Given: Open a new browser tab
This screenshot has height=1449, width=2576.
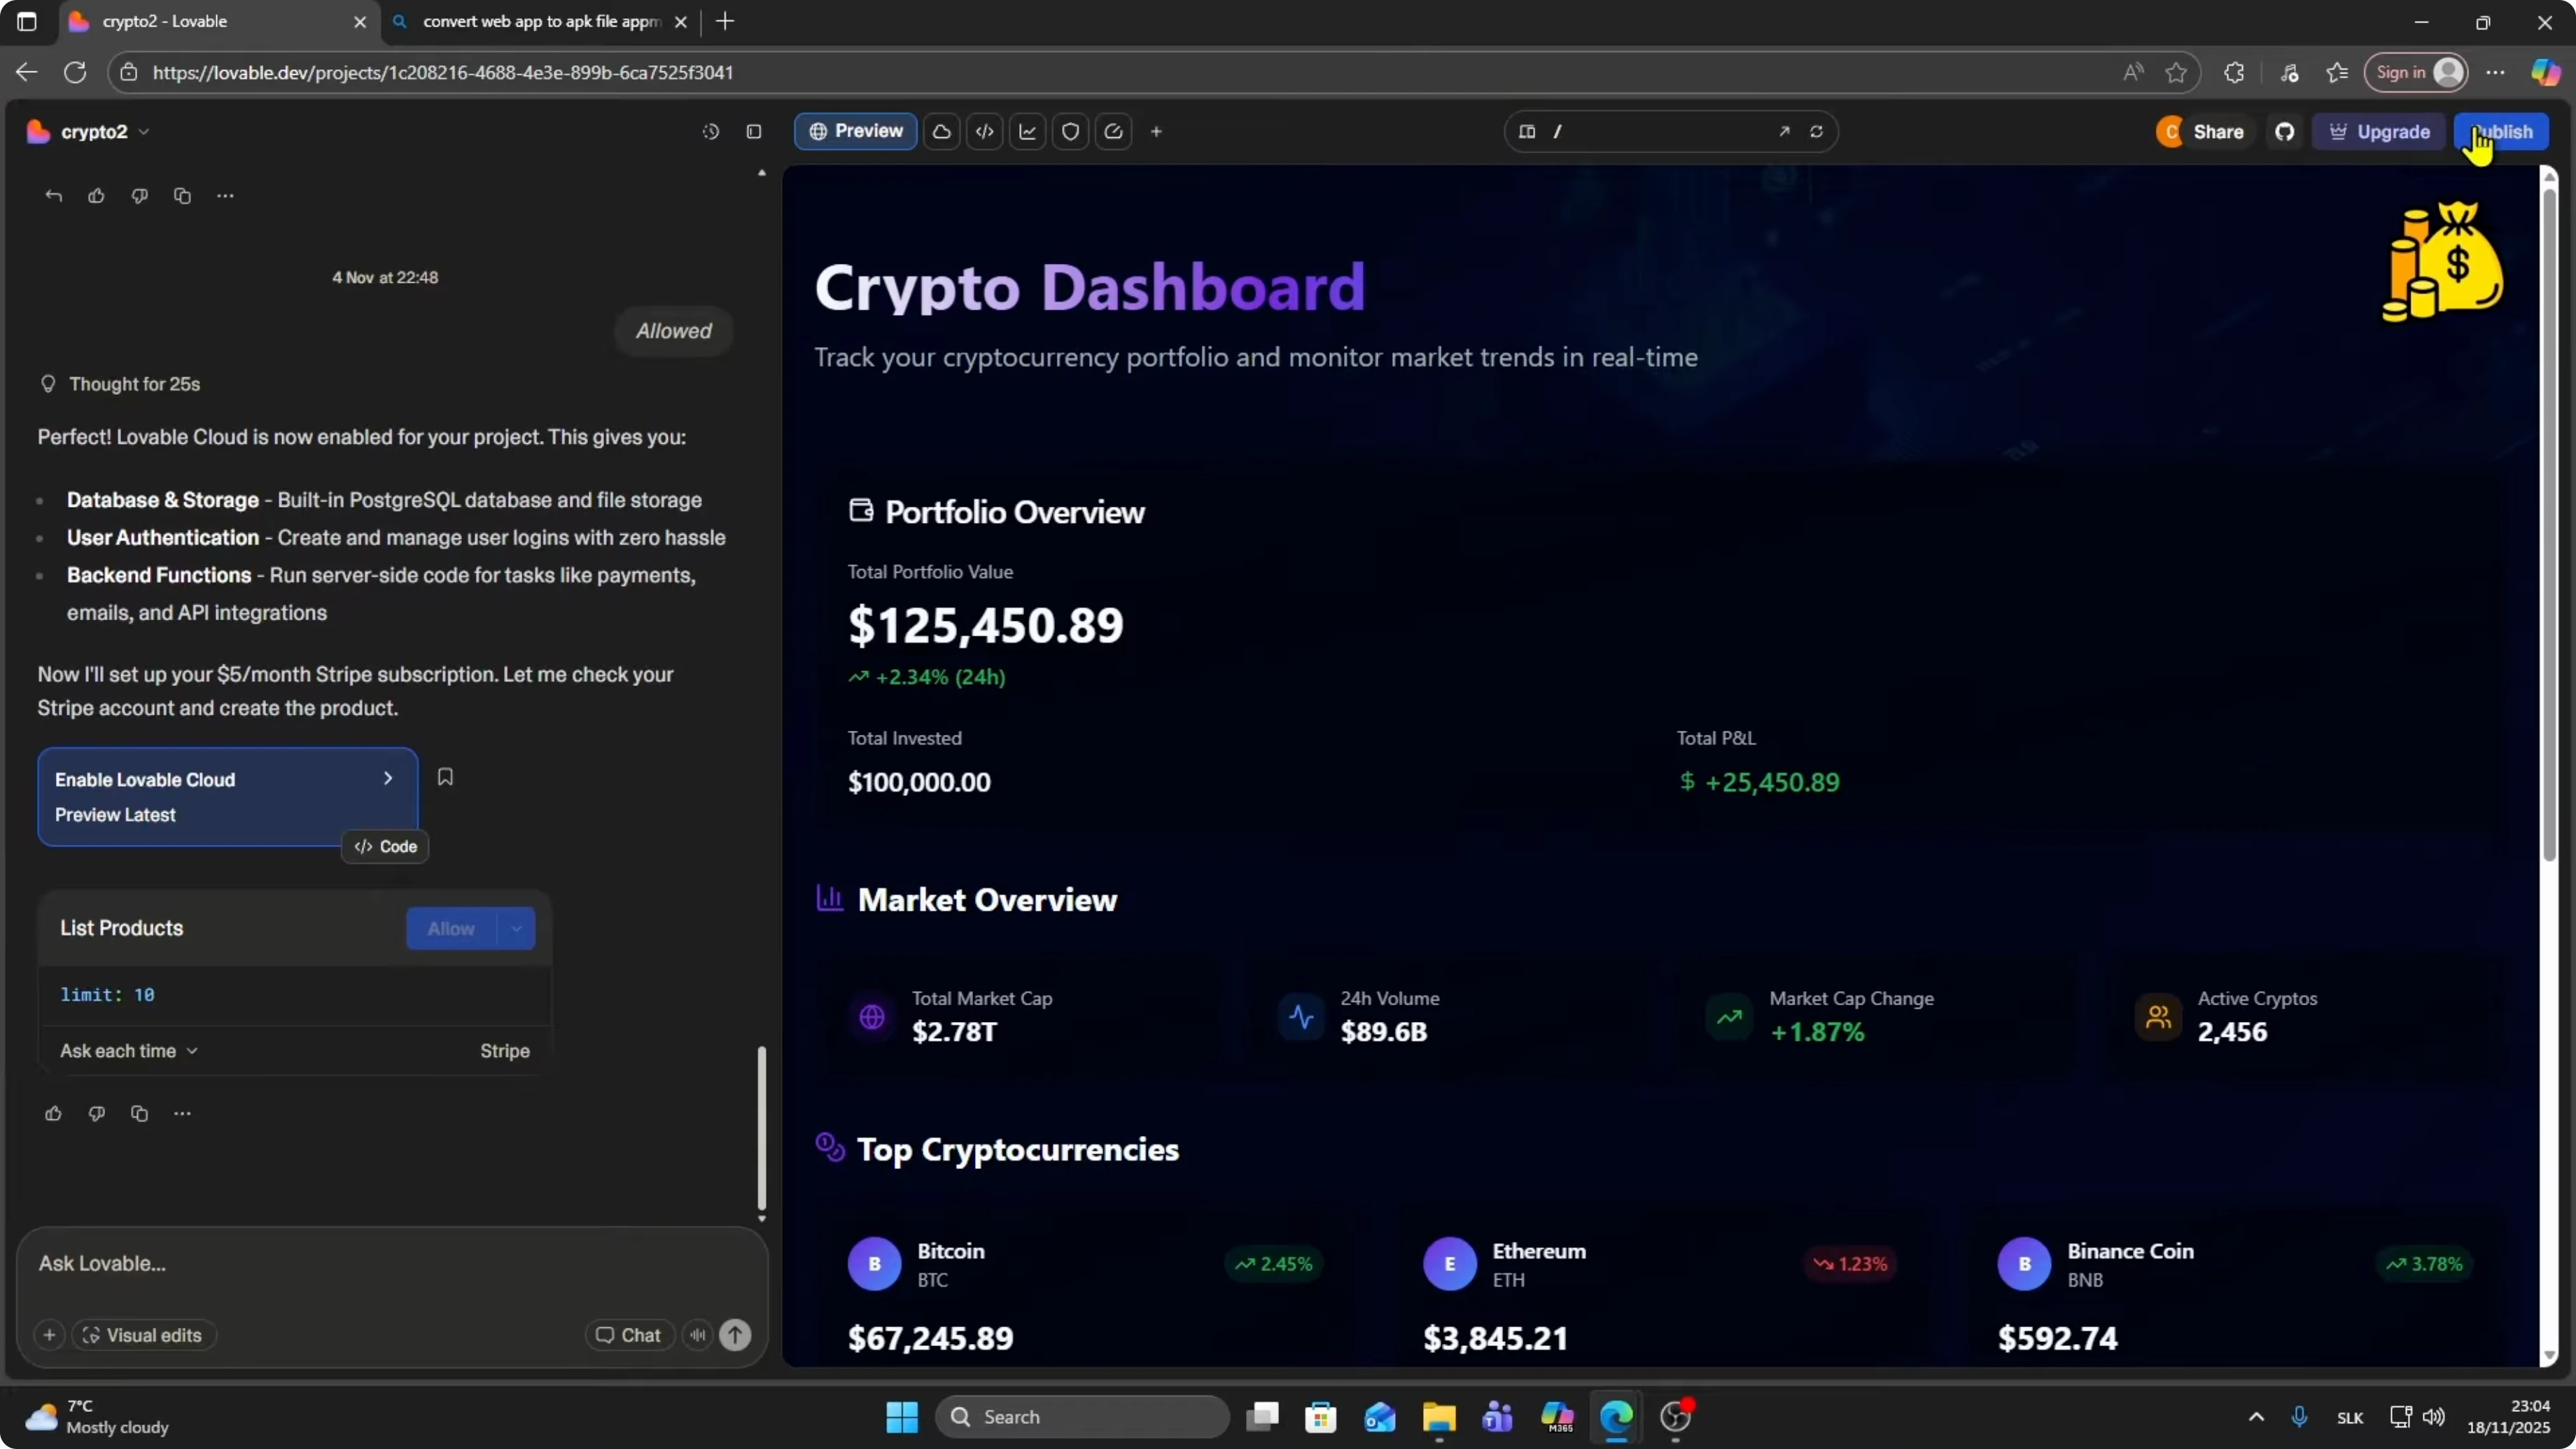Looking at the screenshot, I should coord(725,21).
